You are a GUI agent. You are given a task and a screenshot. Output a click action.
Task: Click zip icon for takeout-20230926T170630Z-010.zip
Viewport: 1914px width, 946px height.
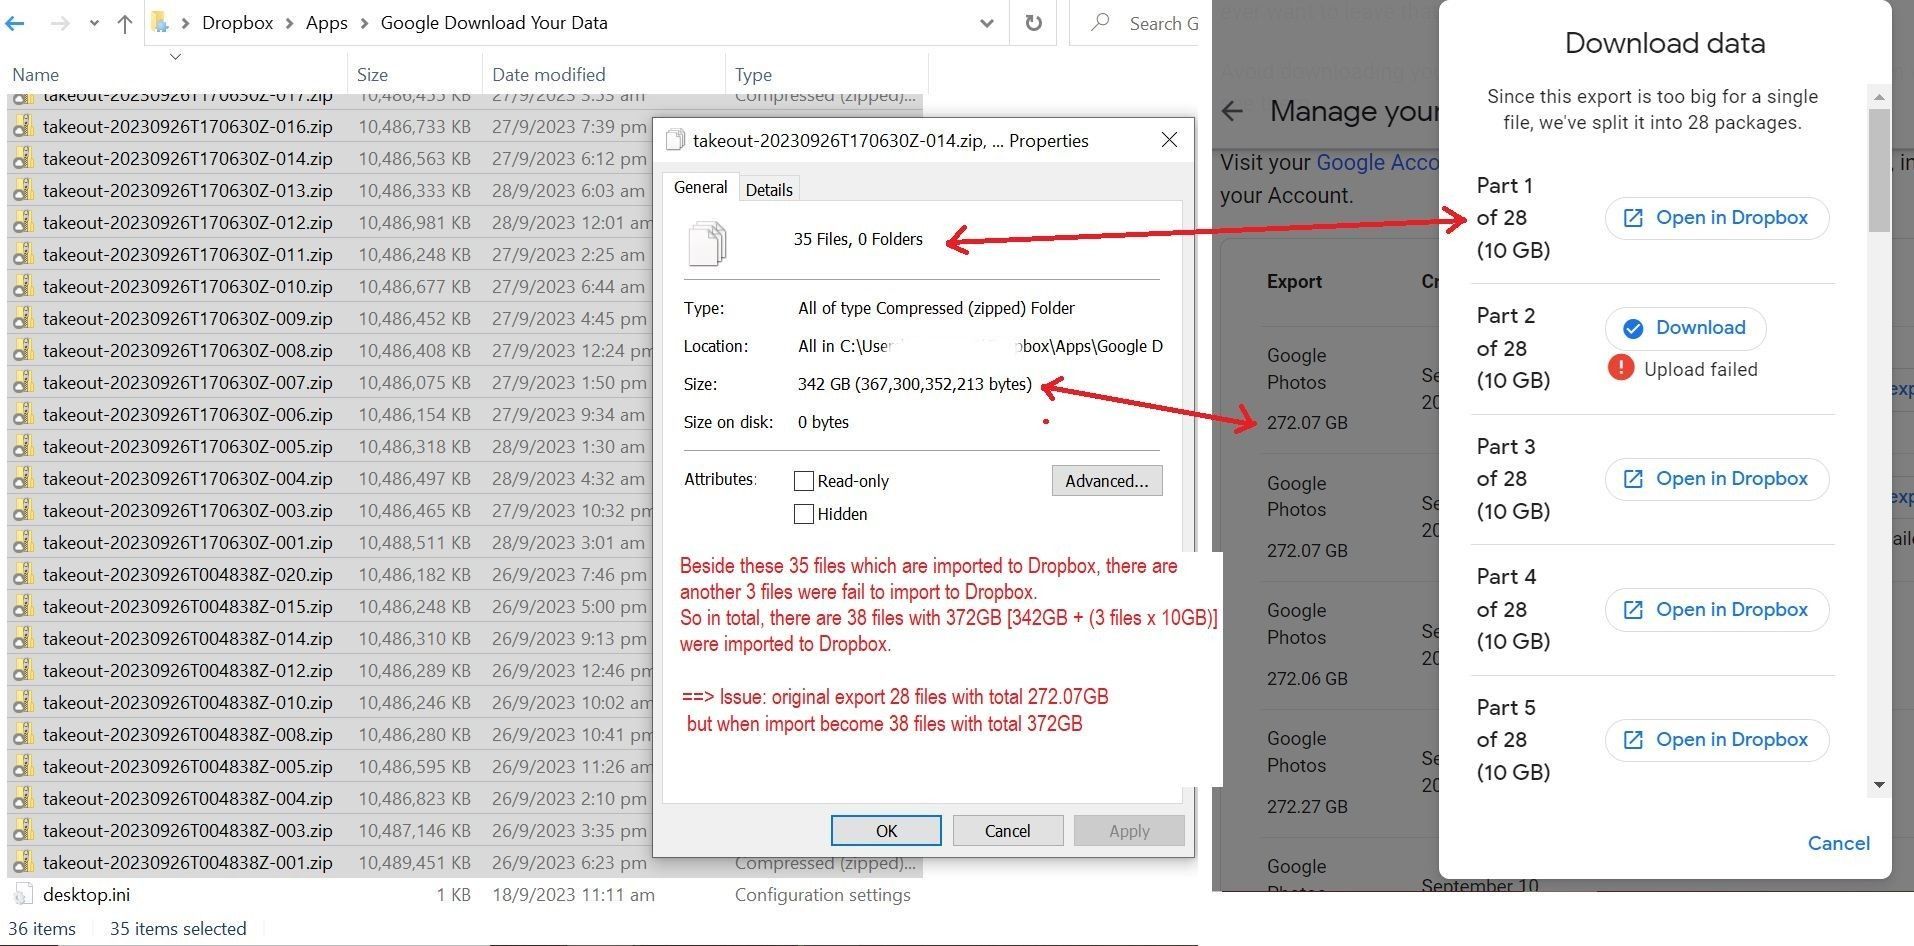tap(23, 287)
